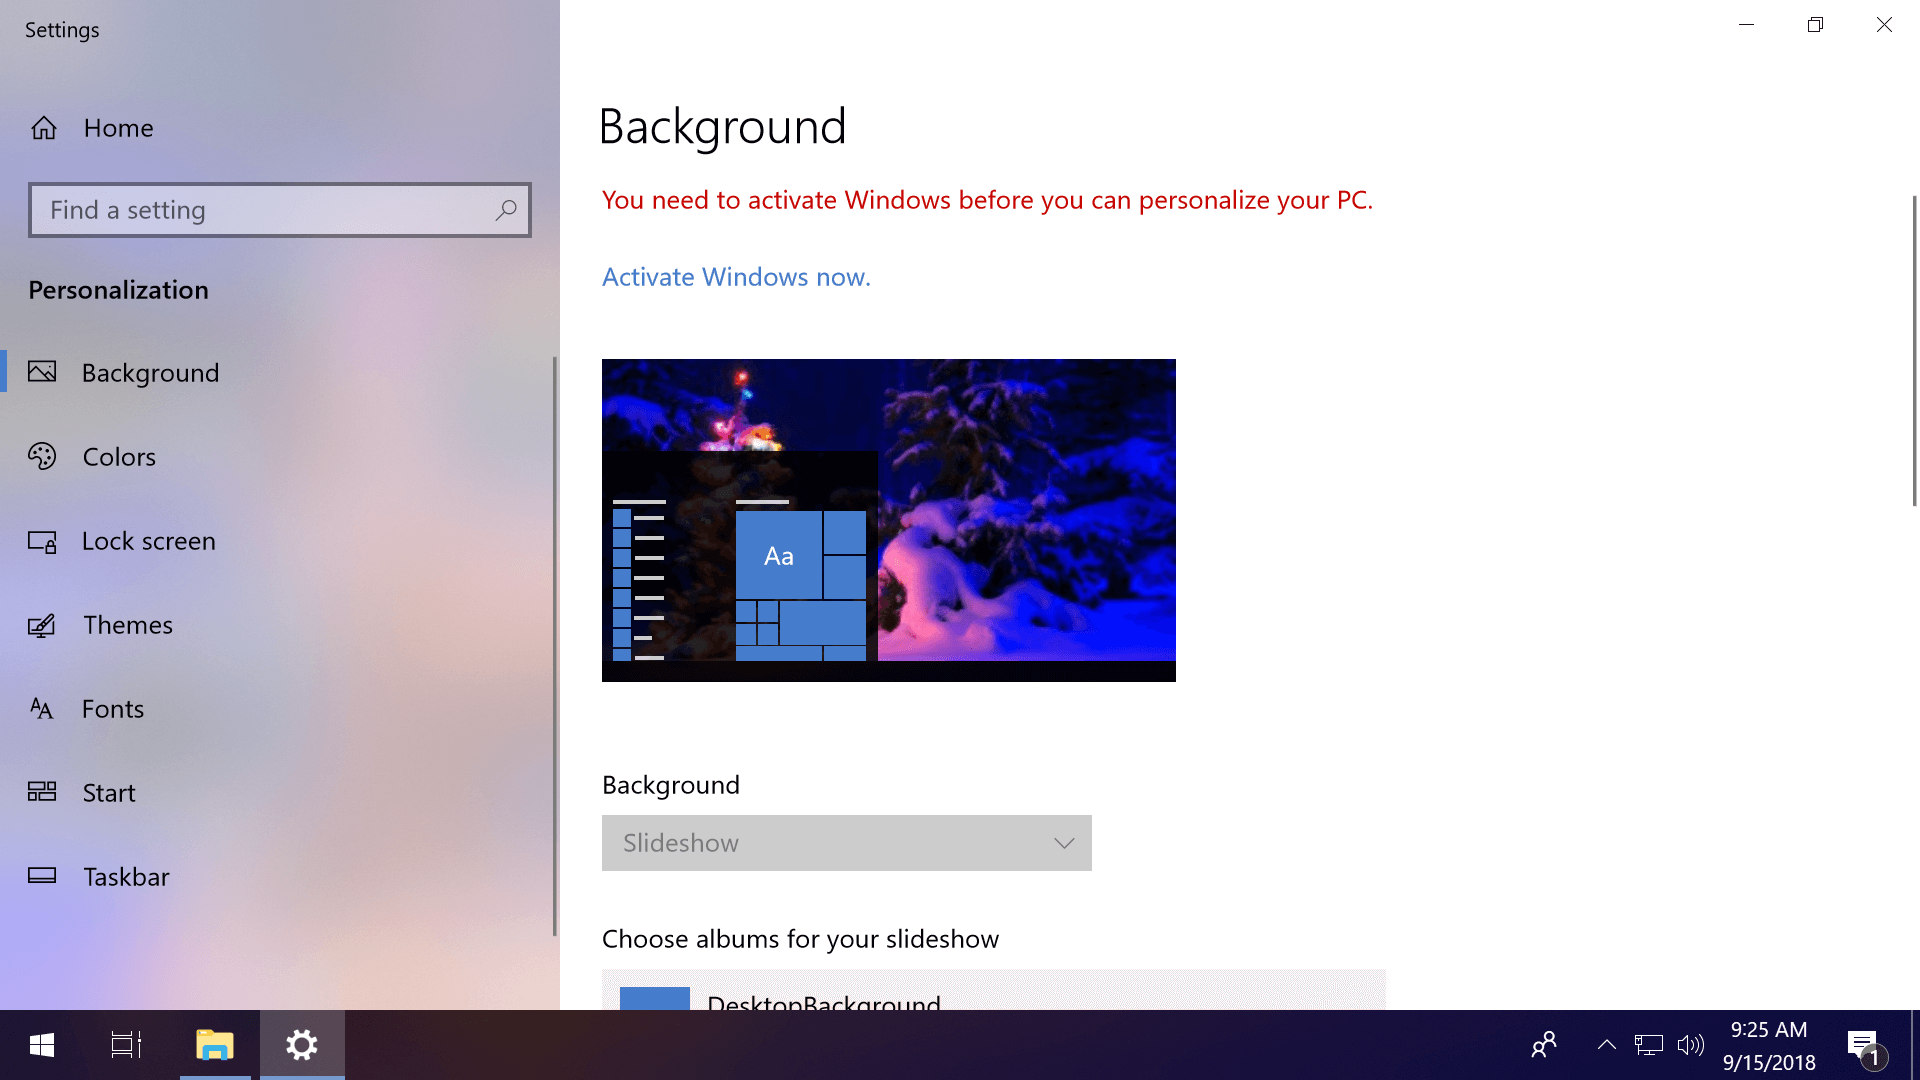This screenshot has width=1920, height=1080.
Task: Adjust volume using speaker tray icon
Action: (1689, 1044)
